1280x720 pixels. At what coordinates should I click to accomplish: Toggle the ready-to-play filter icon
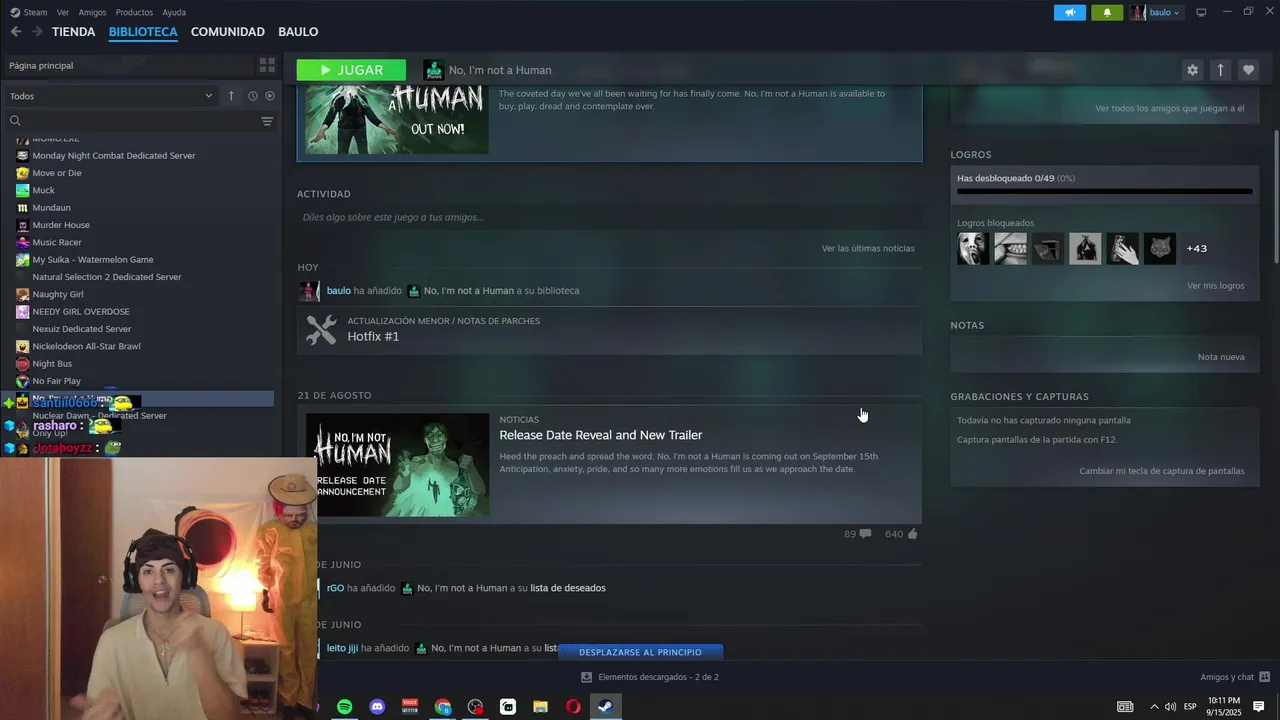pyautogui.click(x=269, y=96)
